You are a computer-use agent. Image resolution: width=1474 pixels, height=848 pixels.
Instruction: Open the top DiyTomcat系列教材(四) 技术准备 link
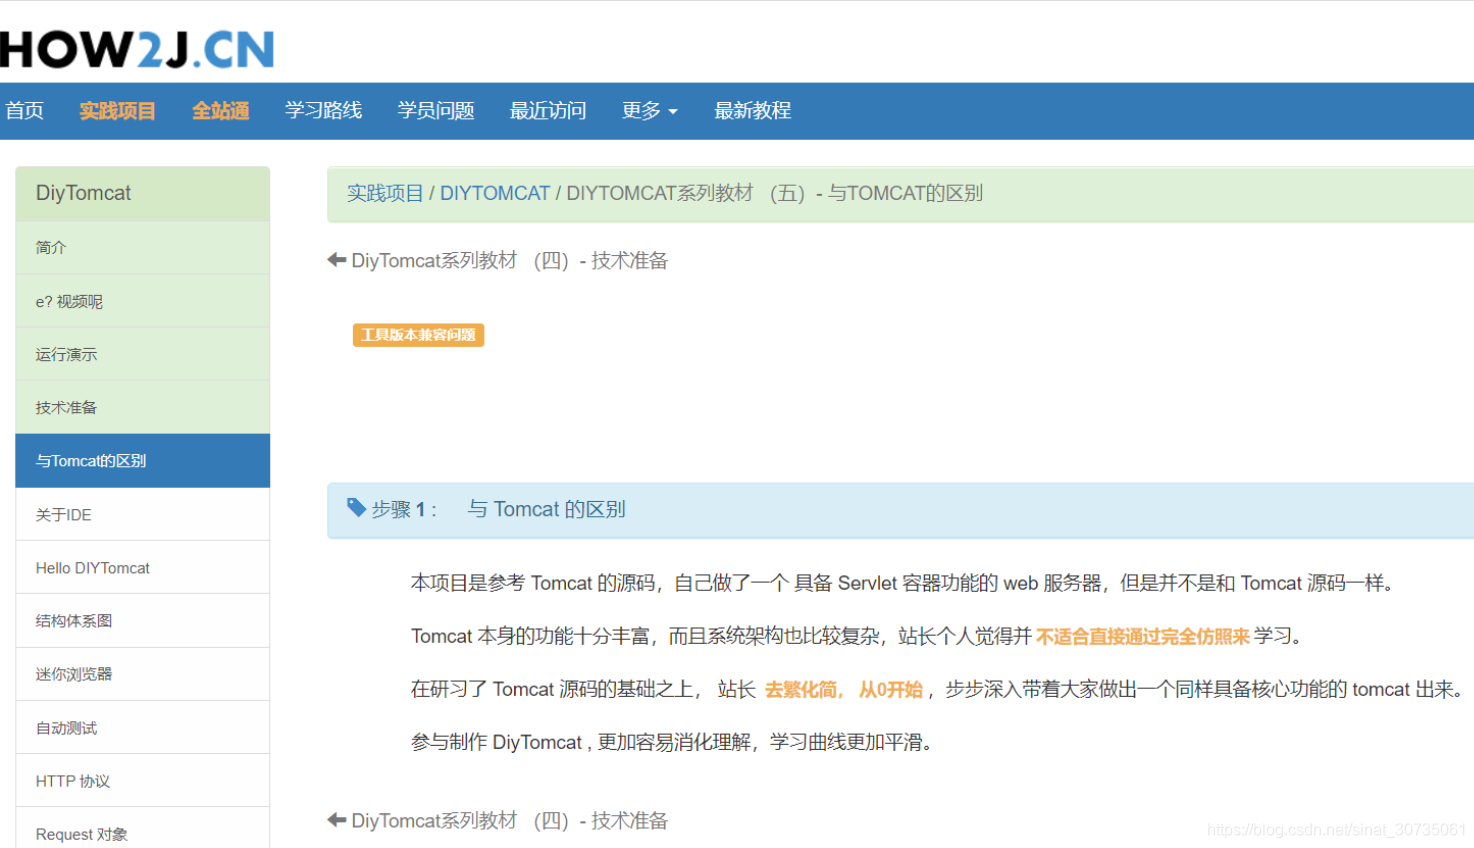[x=509, y=261]
